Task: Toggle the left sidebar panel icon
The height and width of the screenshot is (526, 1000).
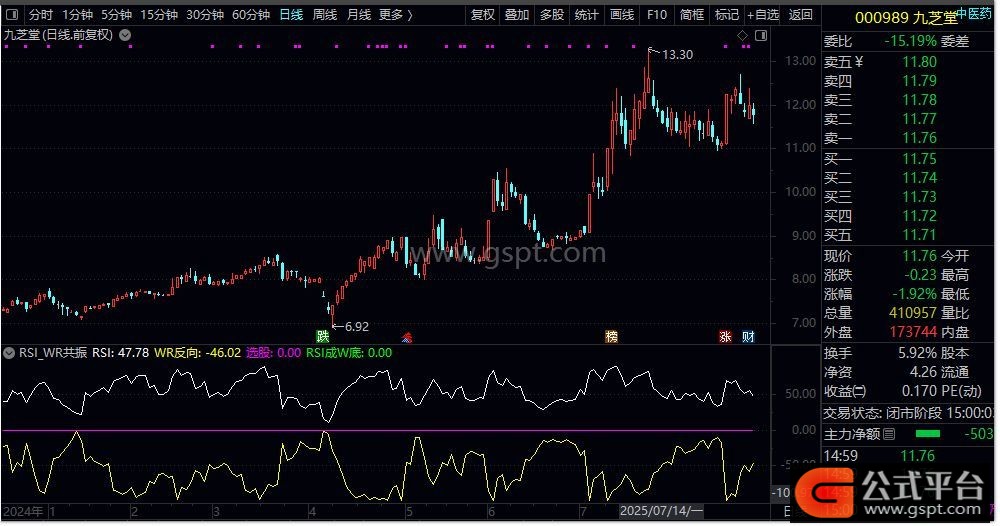Action: pos(11,14)
